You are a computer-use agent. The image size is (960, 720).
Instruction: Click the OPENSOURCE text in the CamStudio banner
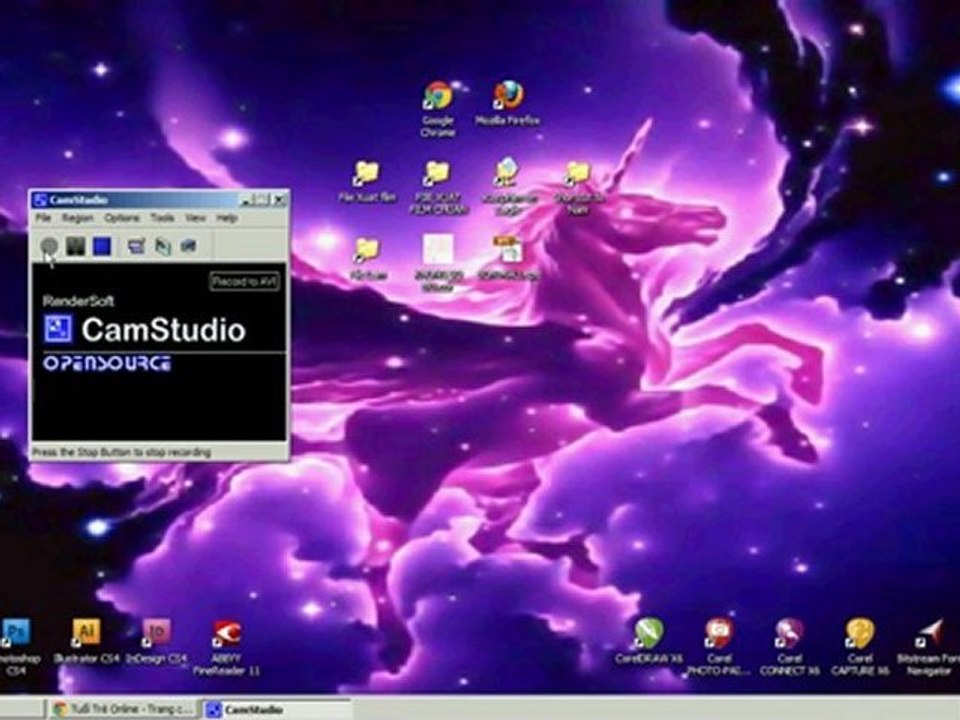coord(107,364)
